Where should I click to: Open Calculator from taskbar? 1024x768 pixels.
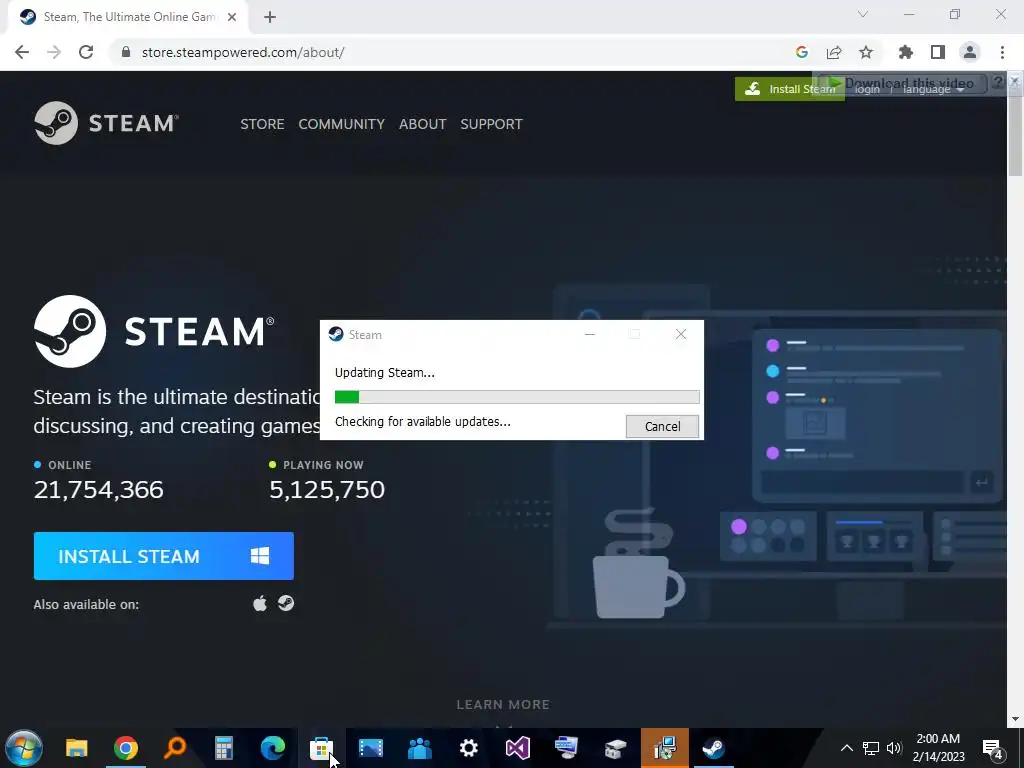click(223, 748)
